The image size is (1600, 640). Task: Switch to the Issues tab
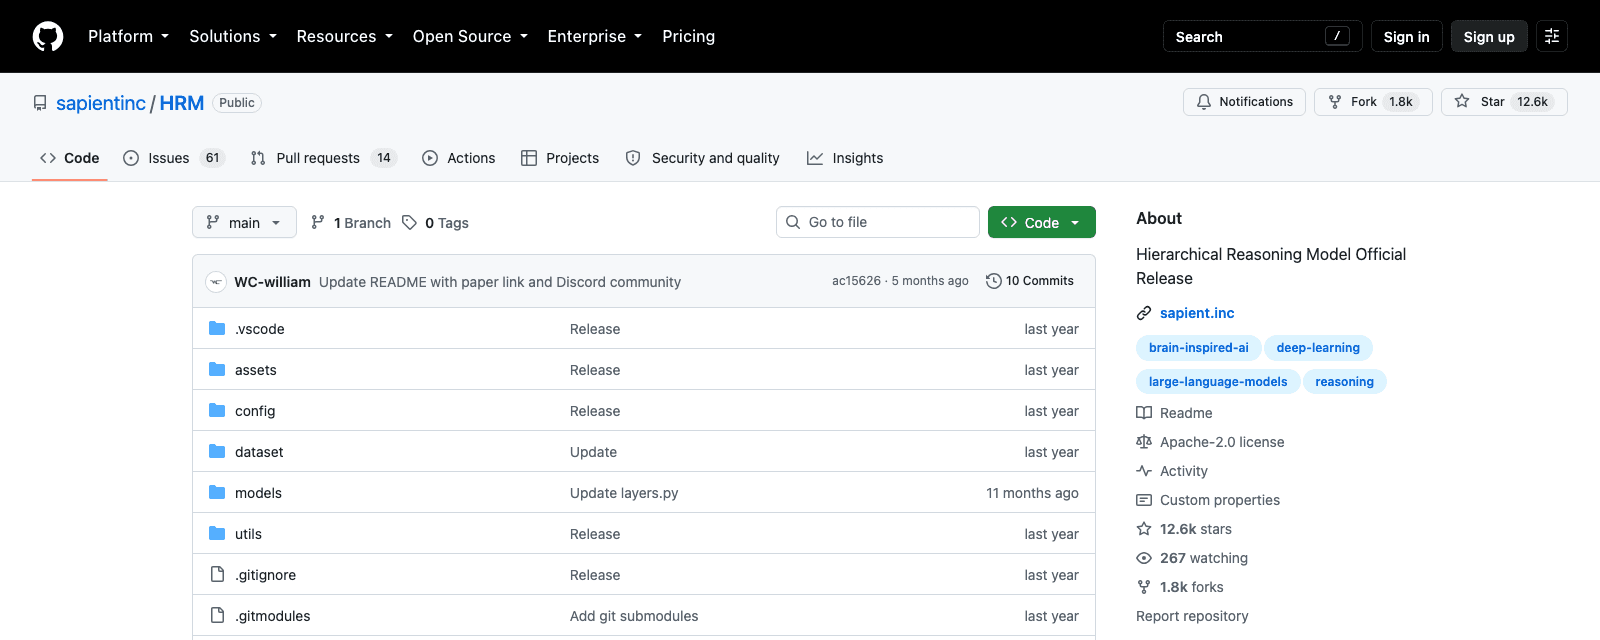click(174, 158)
